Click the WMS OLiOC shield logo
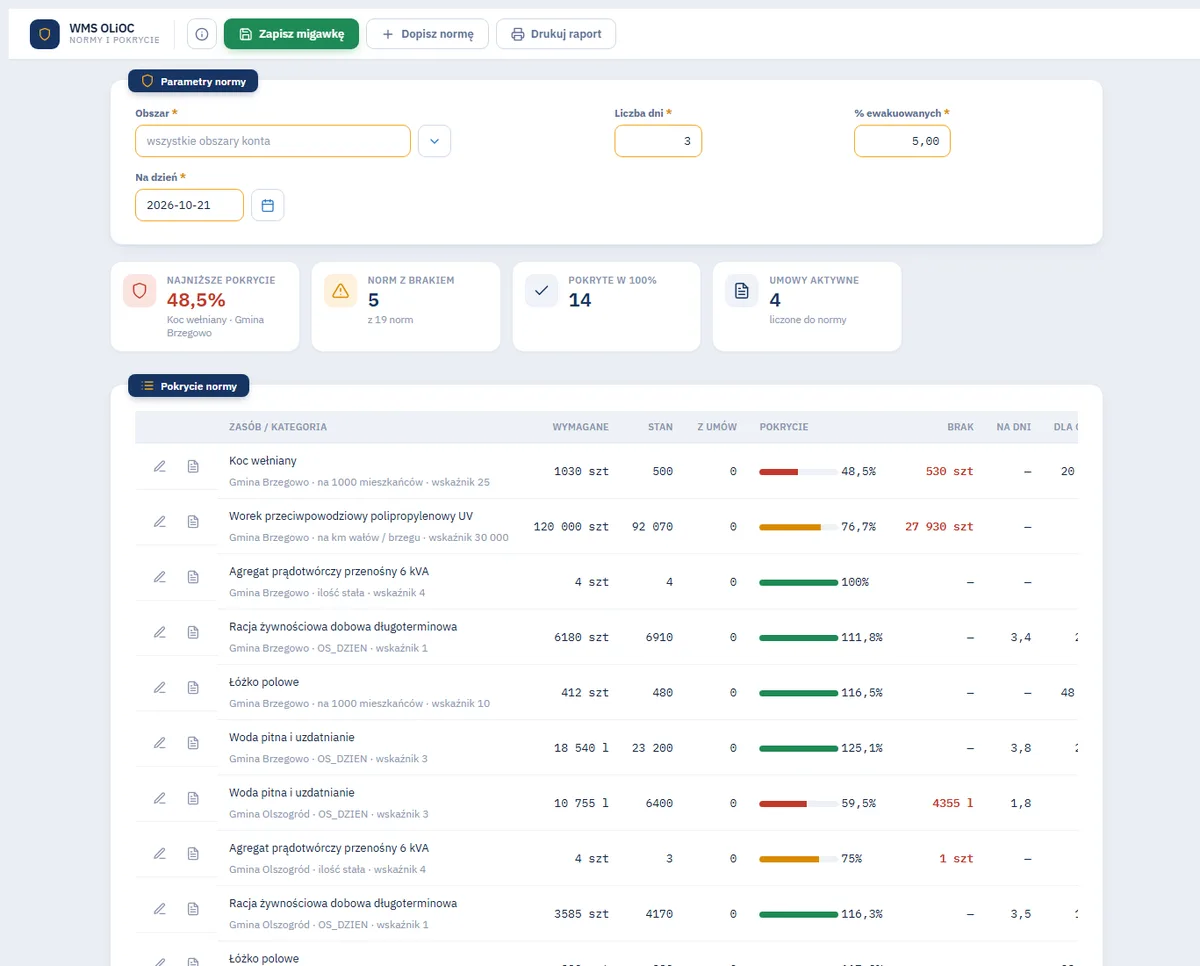This screenshot has height=966, width=1200. point(45,34)
